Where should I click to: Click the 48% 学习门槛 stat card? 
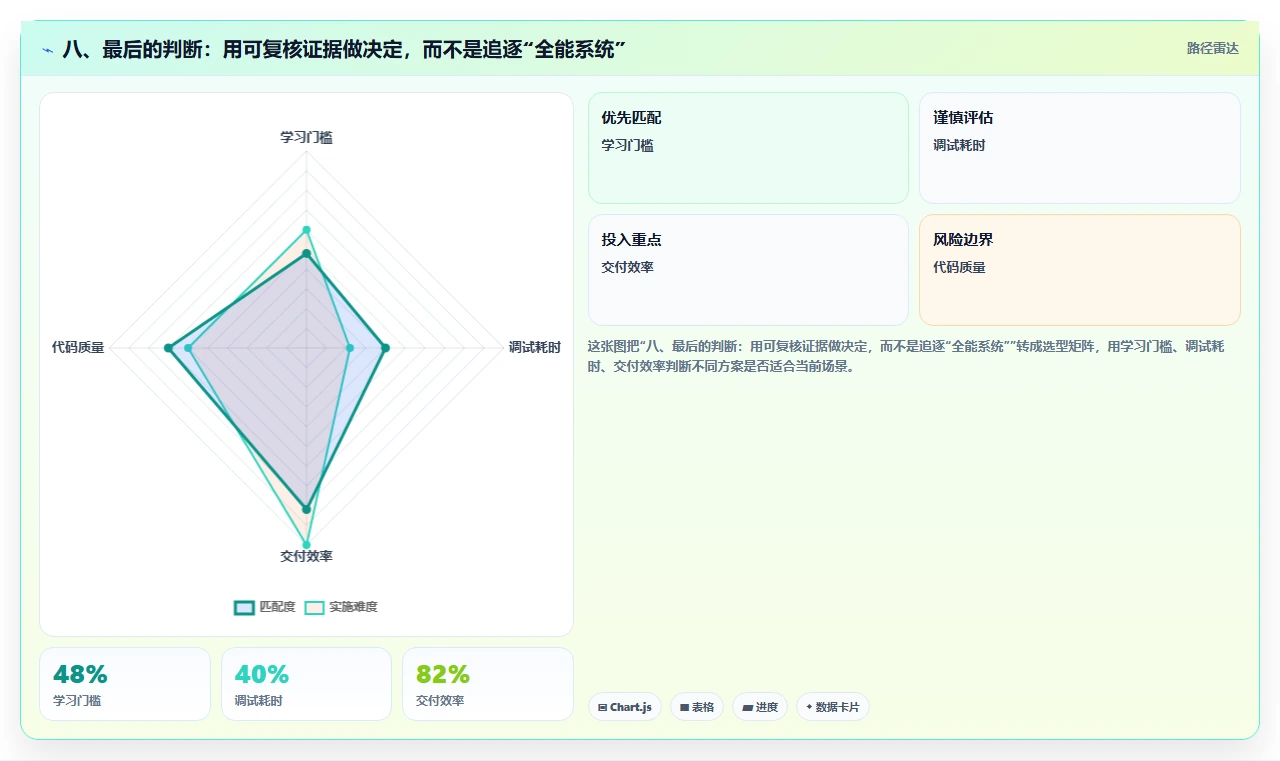click(x=125, y=684)
